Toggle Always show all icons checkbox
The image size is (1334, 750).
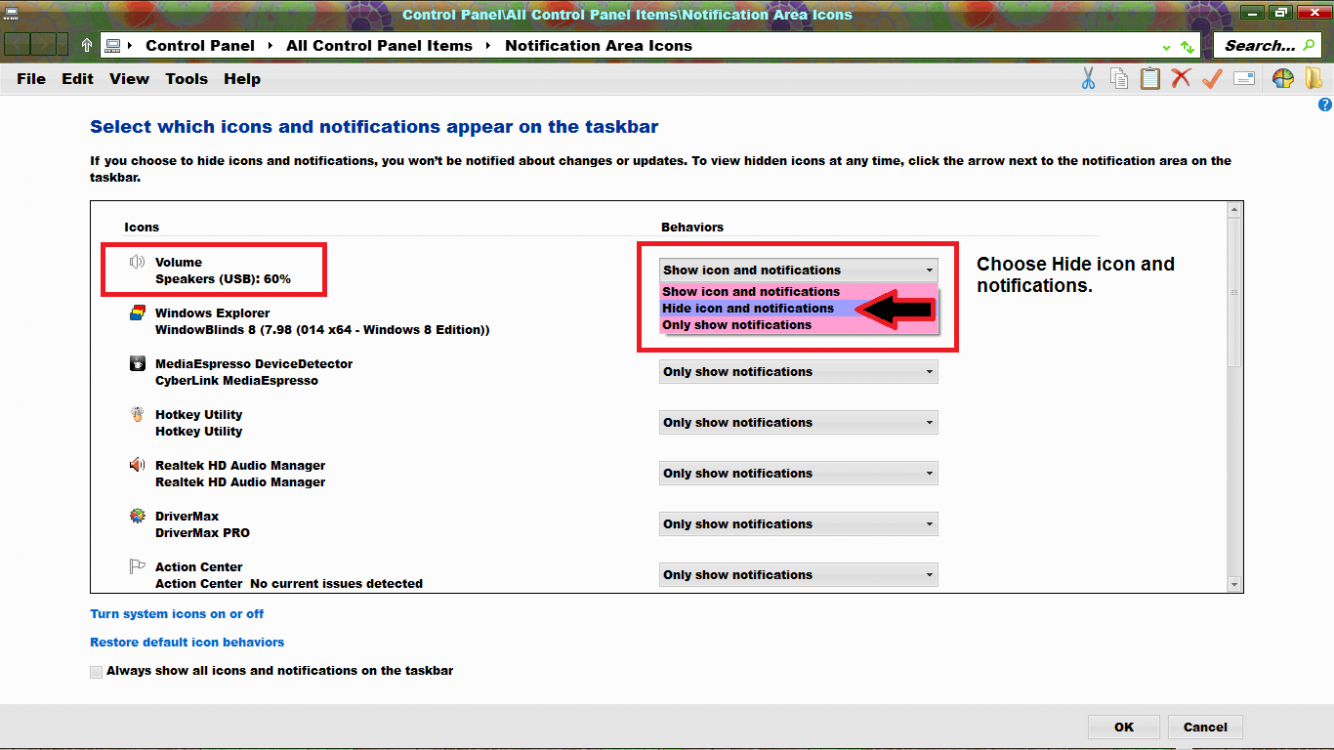coord(96,672)
